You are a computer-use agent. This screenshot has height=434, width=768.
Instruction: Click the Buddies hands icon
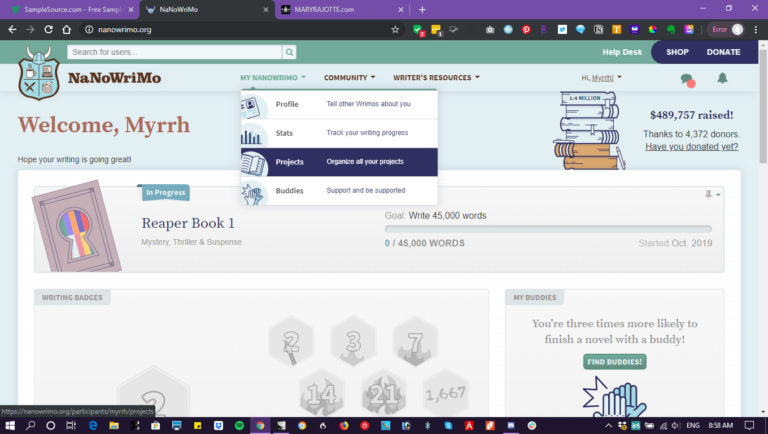coord(253,191)
